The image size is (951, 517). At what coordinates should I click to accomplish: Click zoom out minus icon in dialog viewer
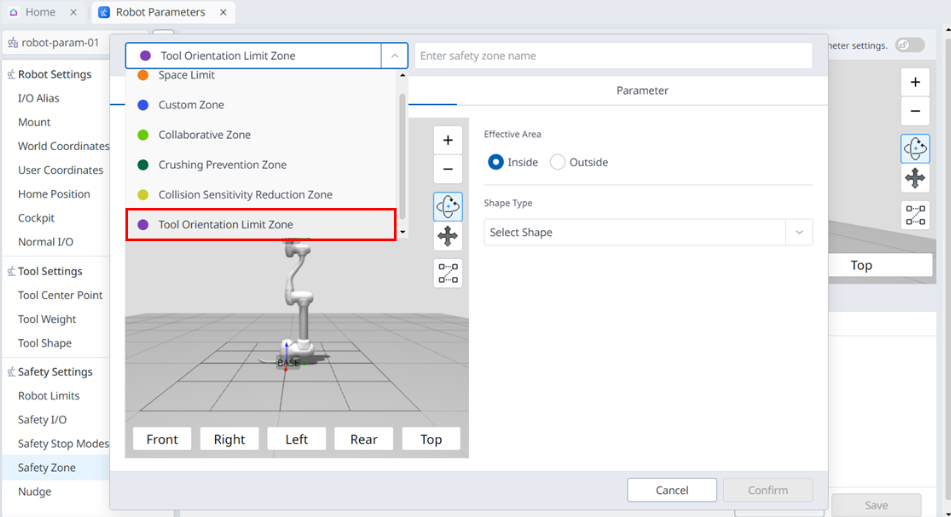(x=448, y=169)
